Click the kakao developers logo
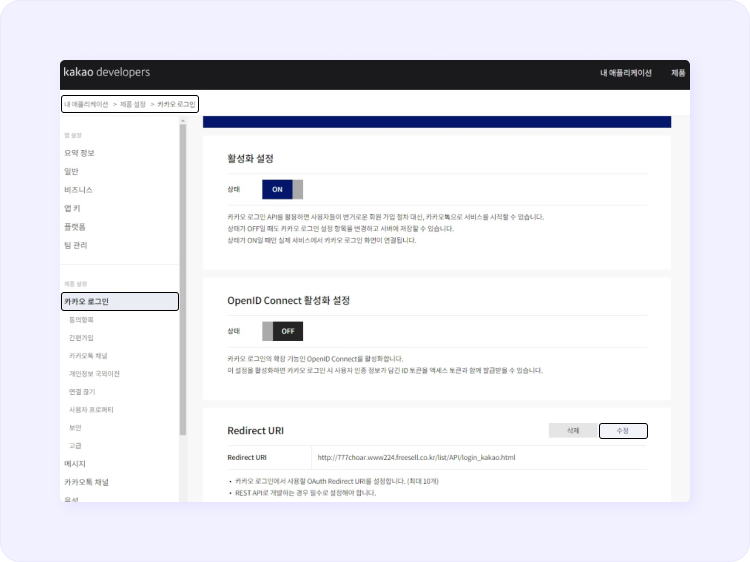The image size is (750, 562). [107, 72]
